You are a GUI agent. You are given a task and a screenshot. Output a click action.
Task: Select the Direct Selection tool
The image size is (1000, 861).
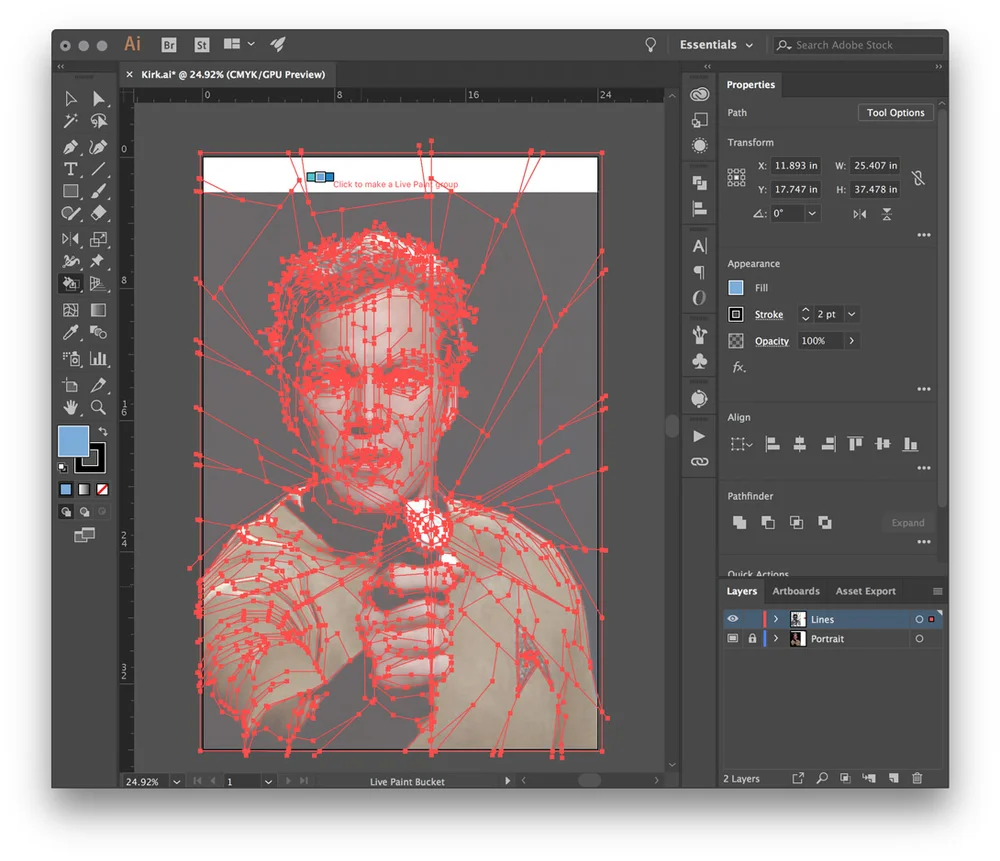(97, 98)
